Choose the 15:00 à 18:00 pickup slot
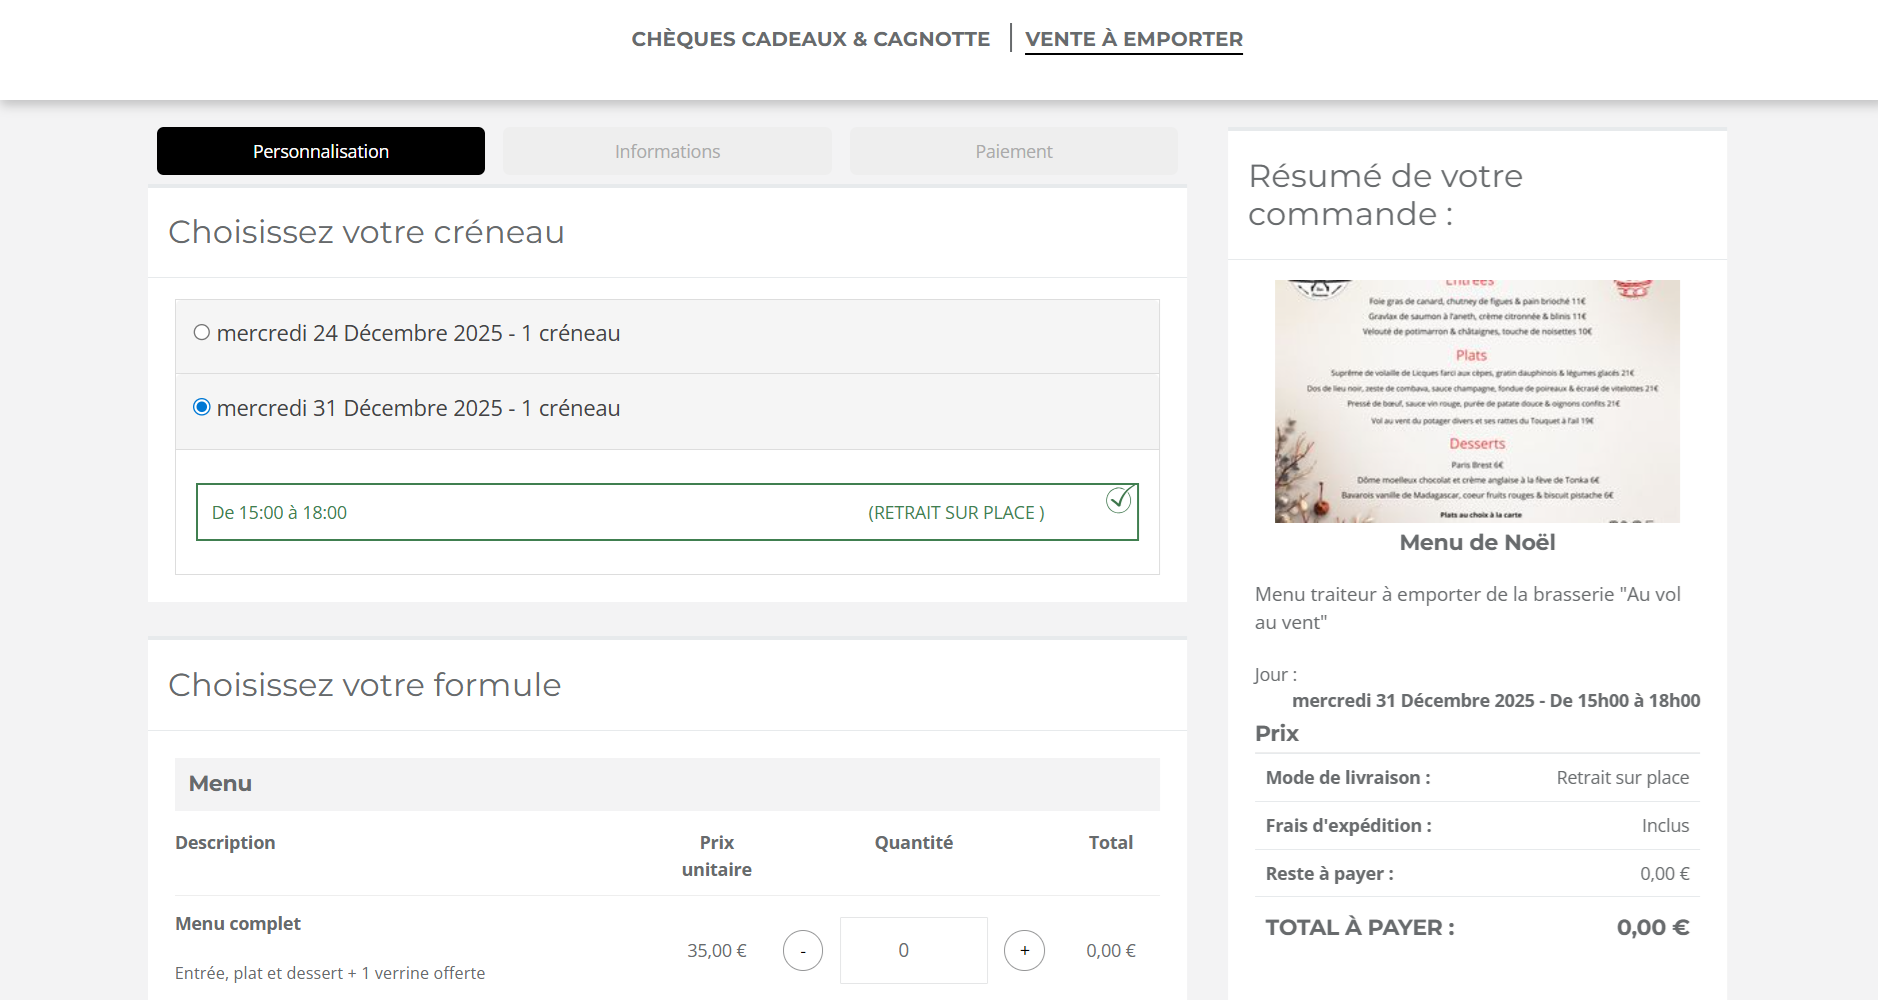The height and width of the screenshot is (1000, 1878). (279, 513)
